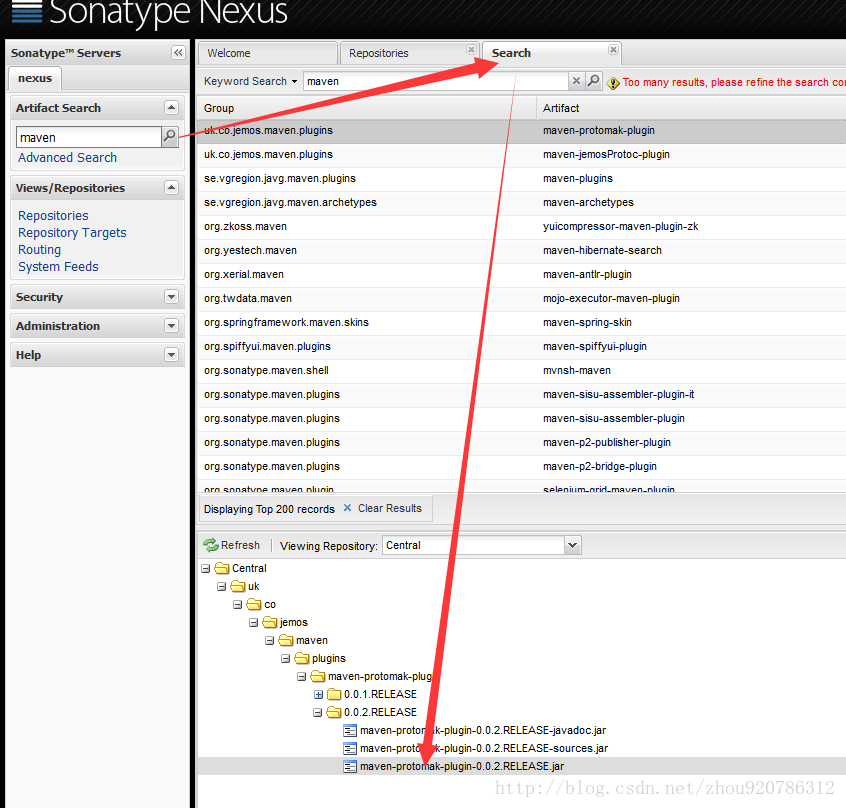Collapse the Artifact Search panel
Screen dimensions: 846x808
click(171, 107)
